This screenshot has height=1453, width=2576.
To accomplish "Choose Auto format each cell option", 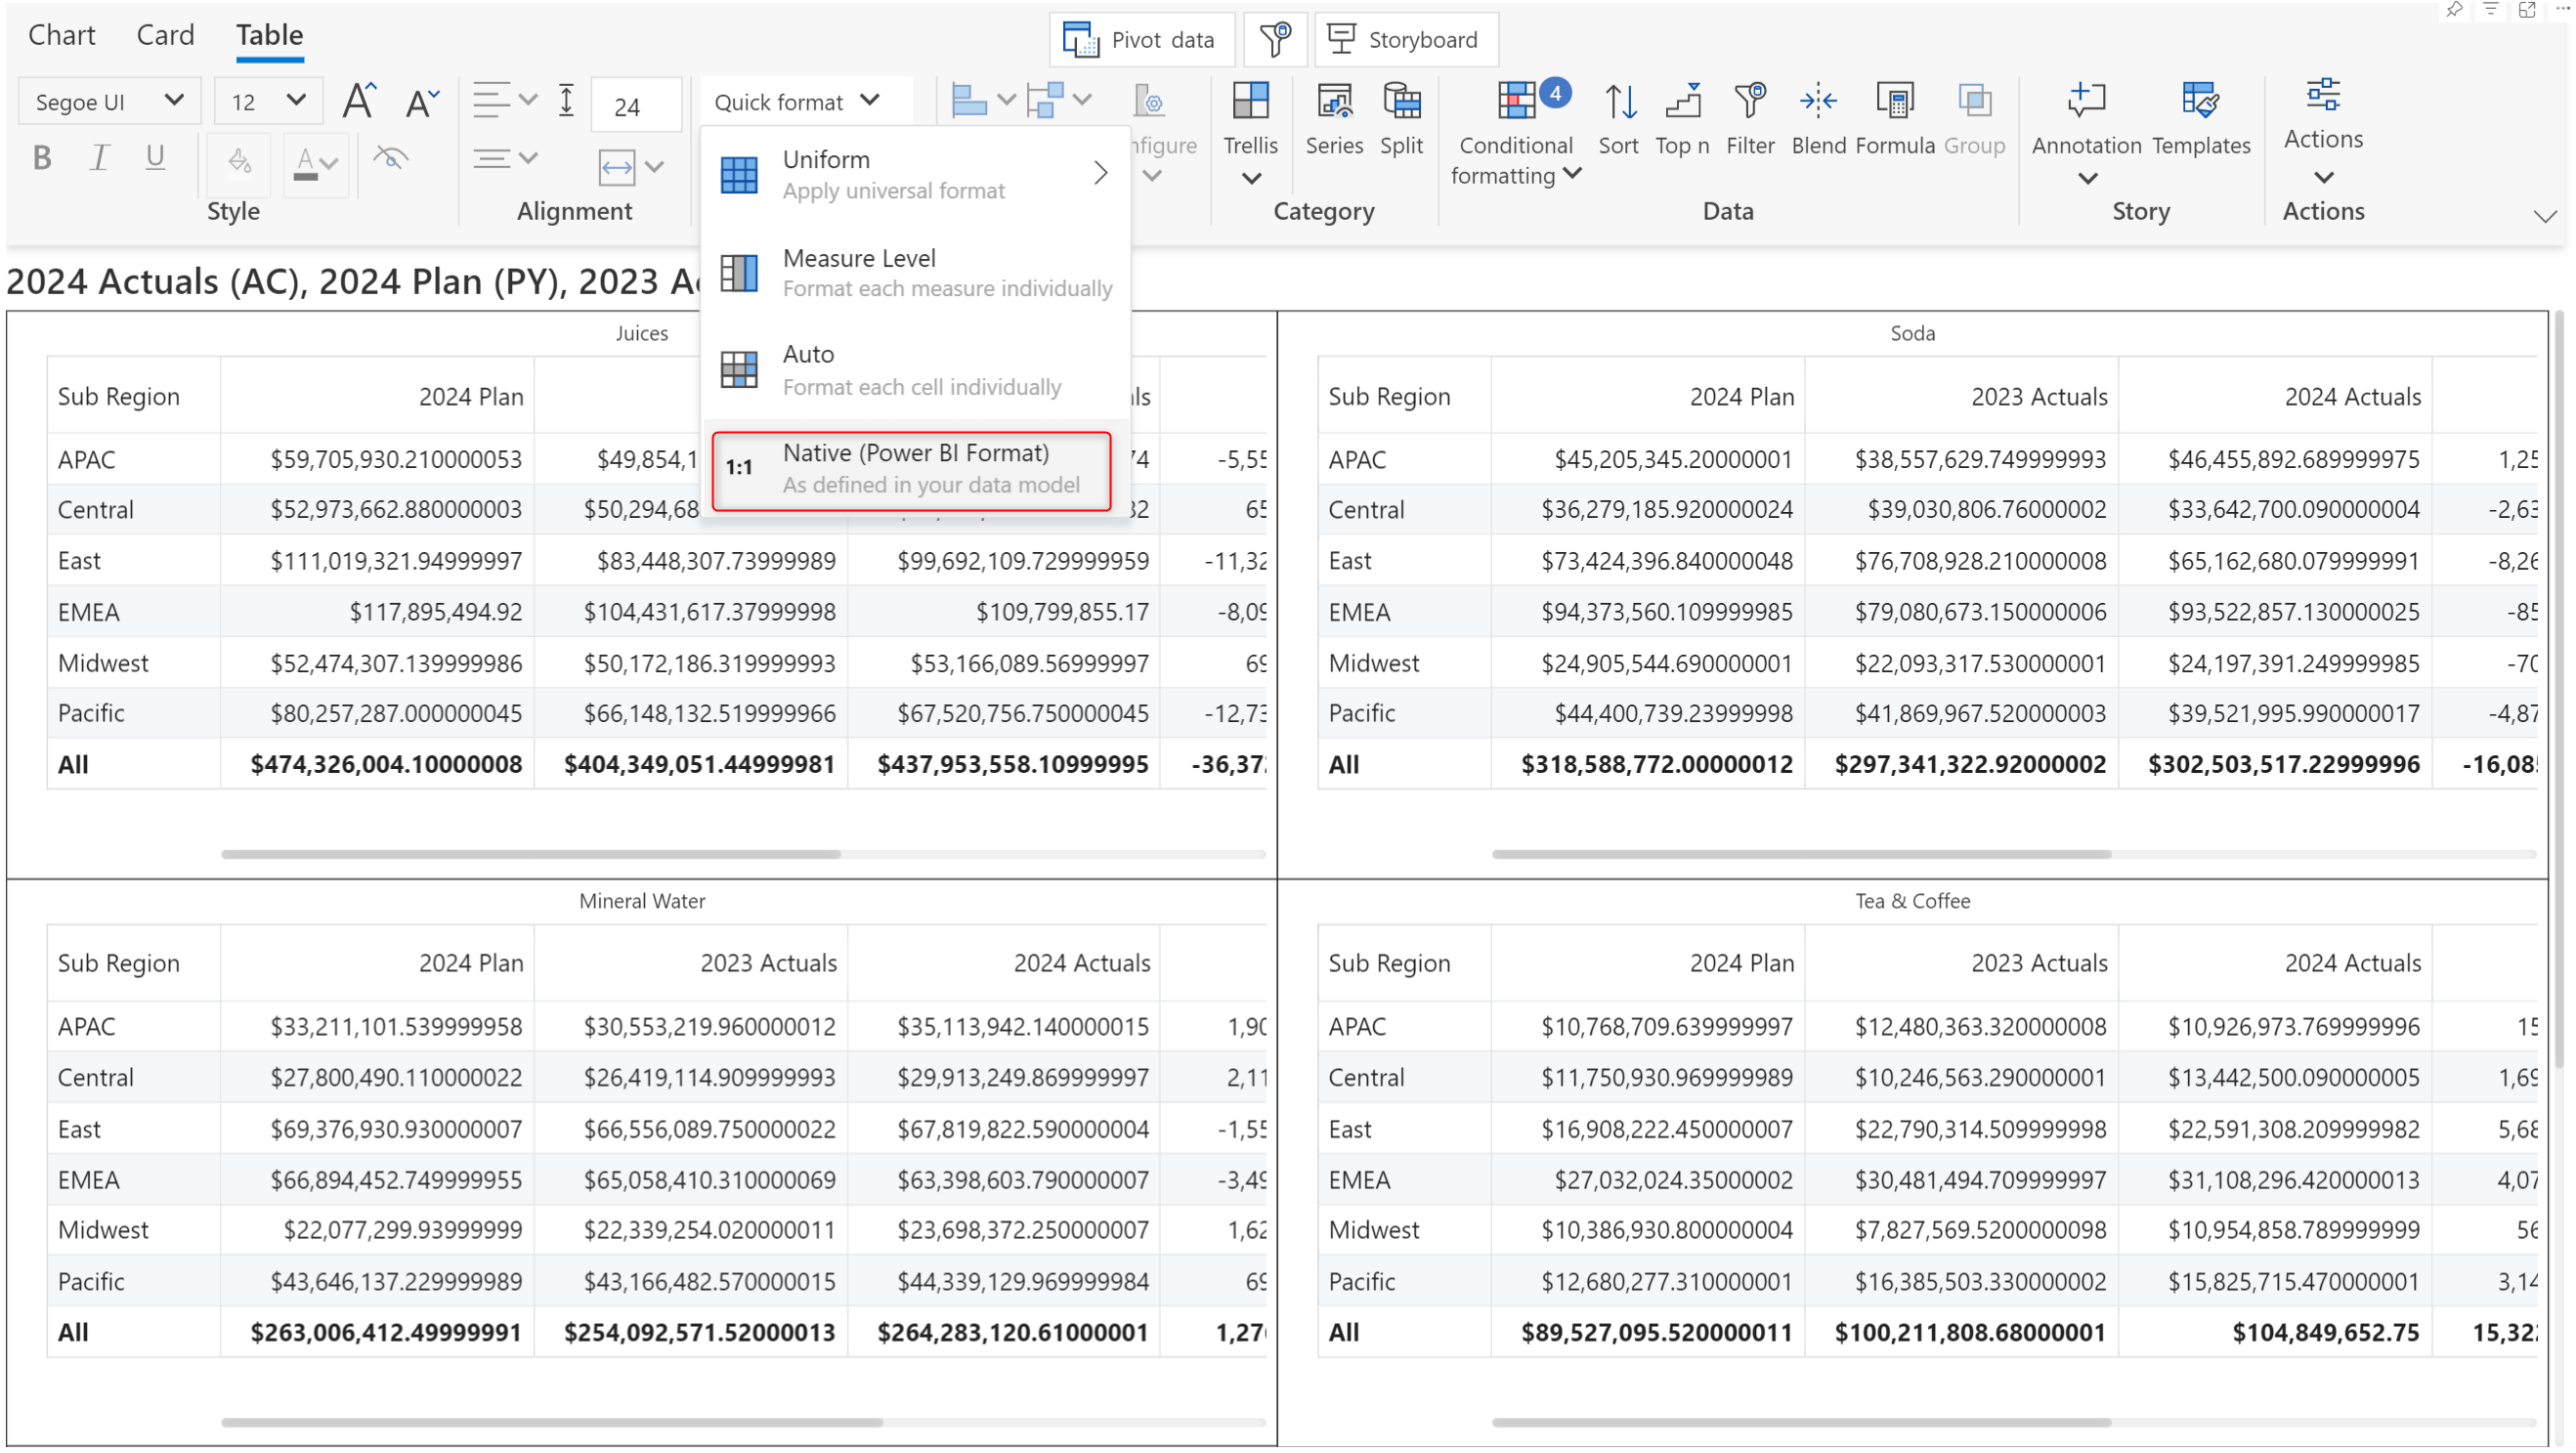I will click(915, 369).
